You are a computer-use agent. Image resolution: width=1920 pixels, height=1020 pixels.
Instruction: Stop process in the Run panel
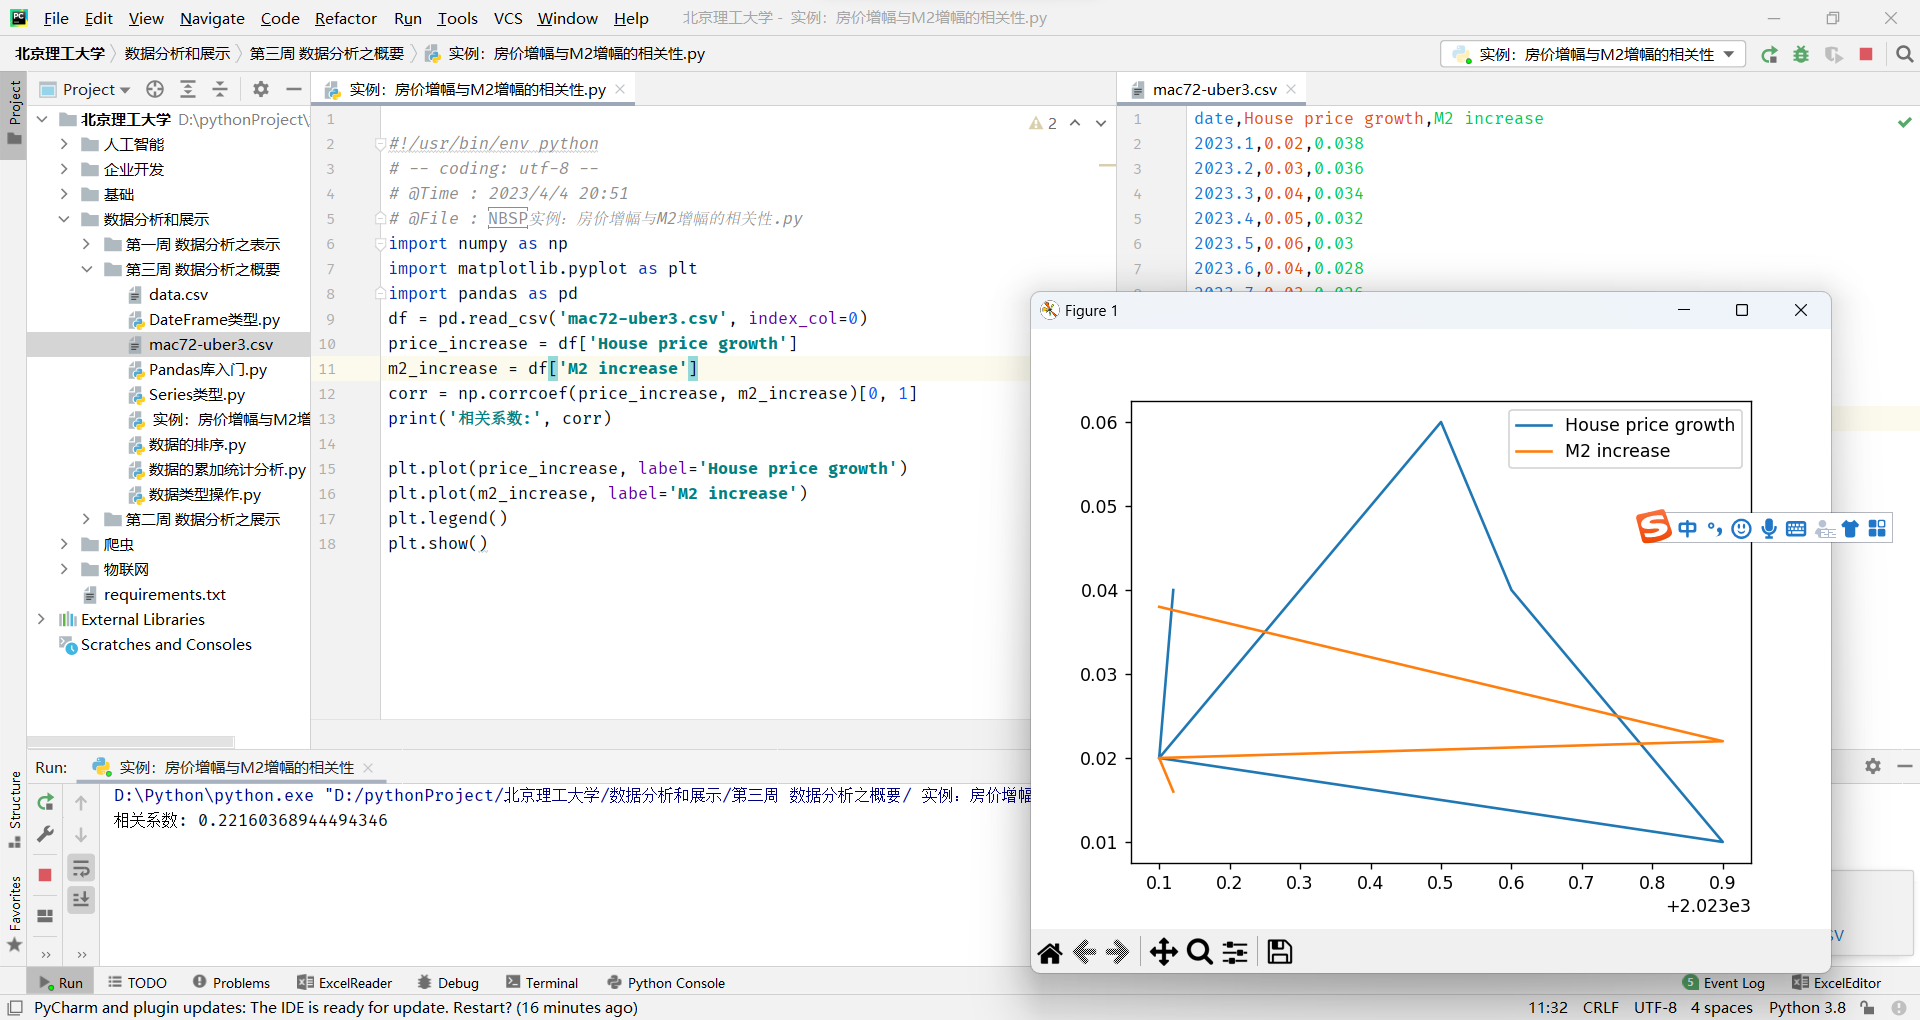(x=45, y=875)
